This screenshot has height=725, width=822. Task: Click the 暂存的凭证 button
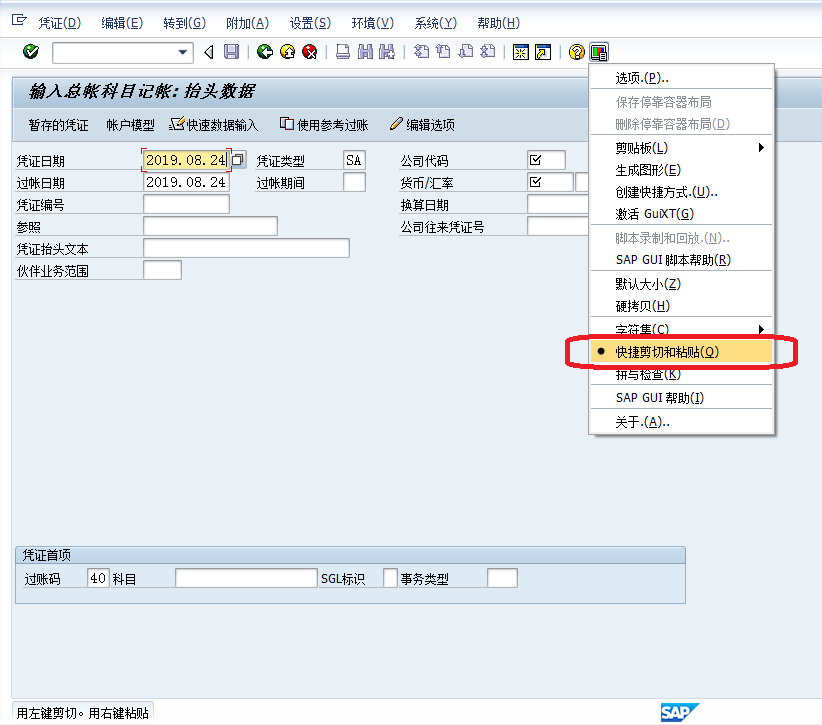58,125
